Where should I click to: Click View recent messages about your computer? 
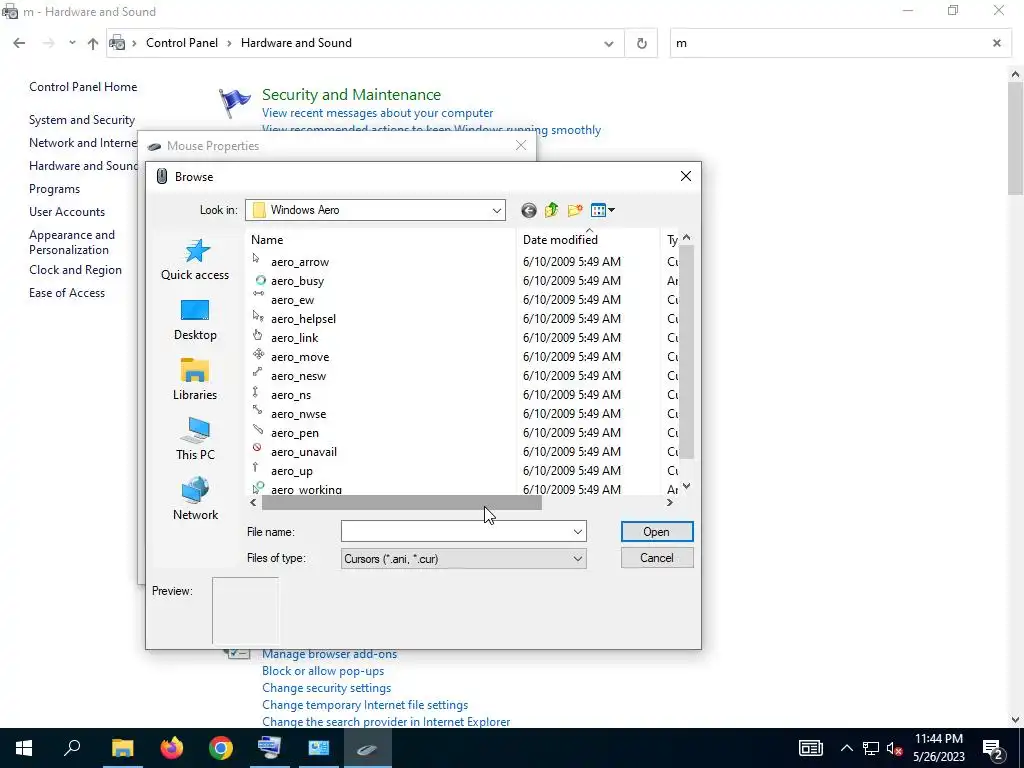(377, 113)
